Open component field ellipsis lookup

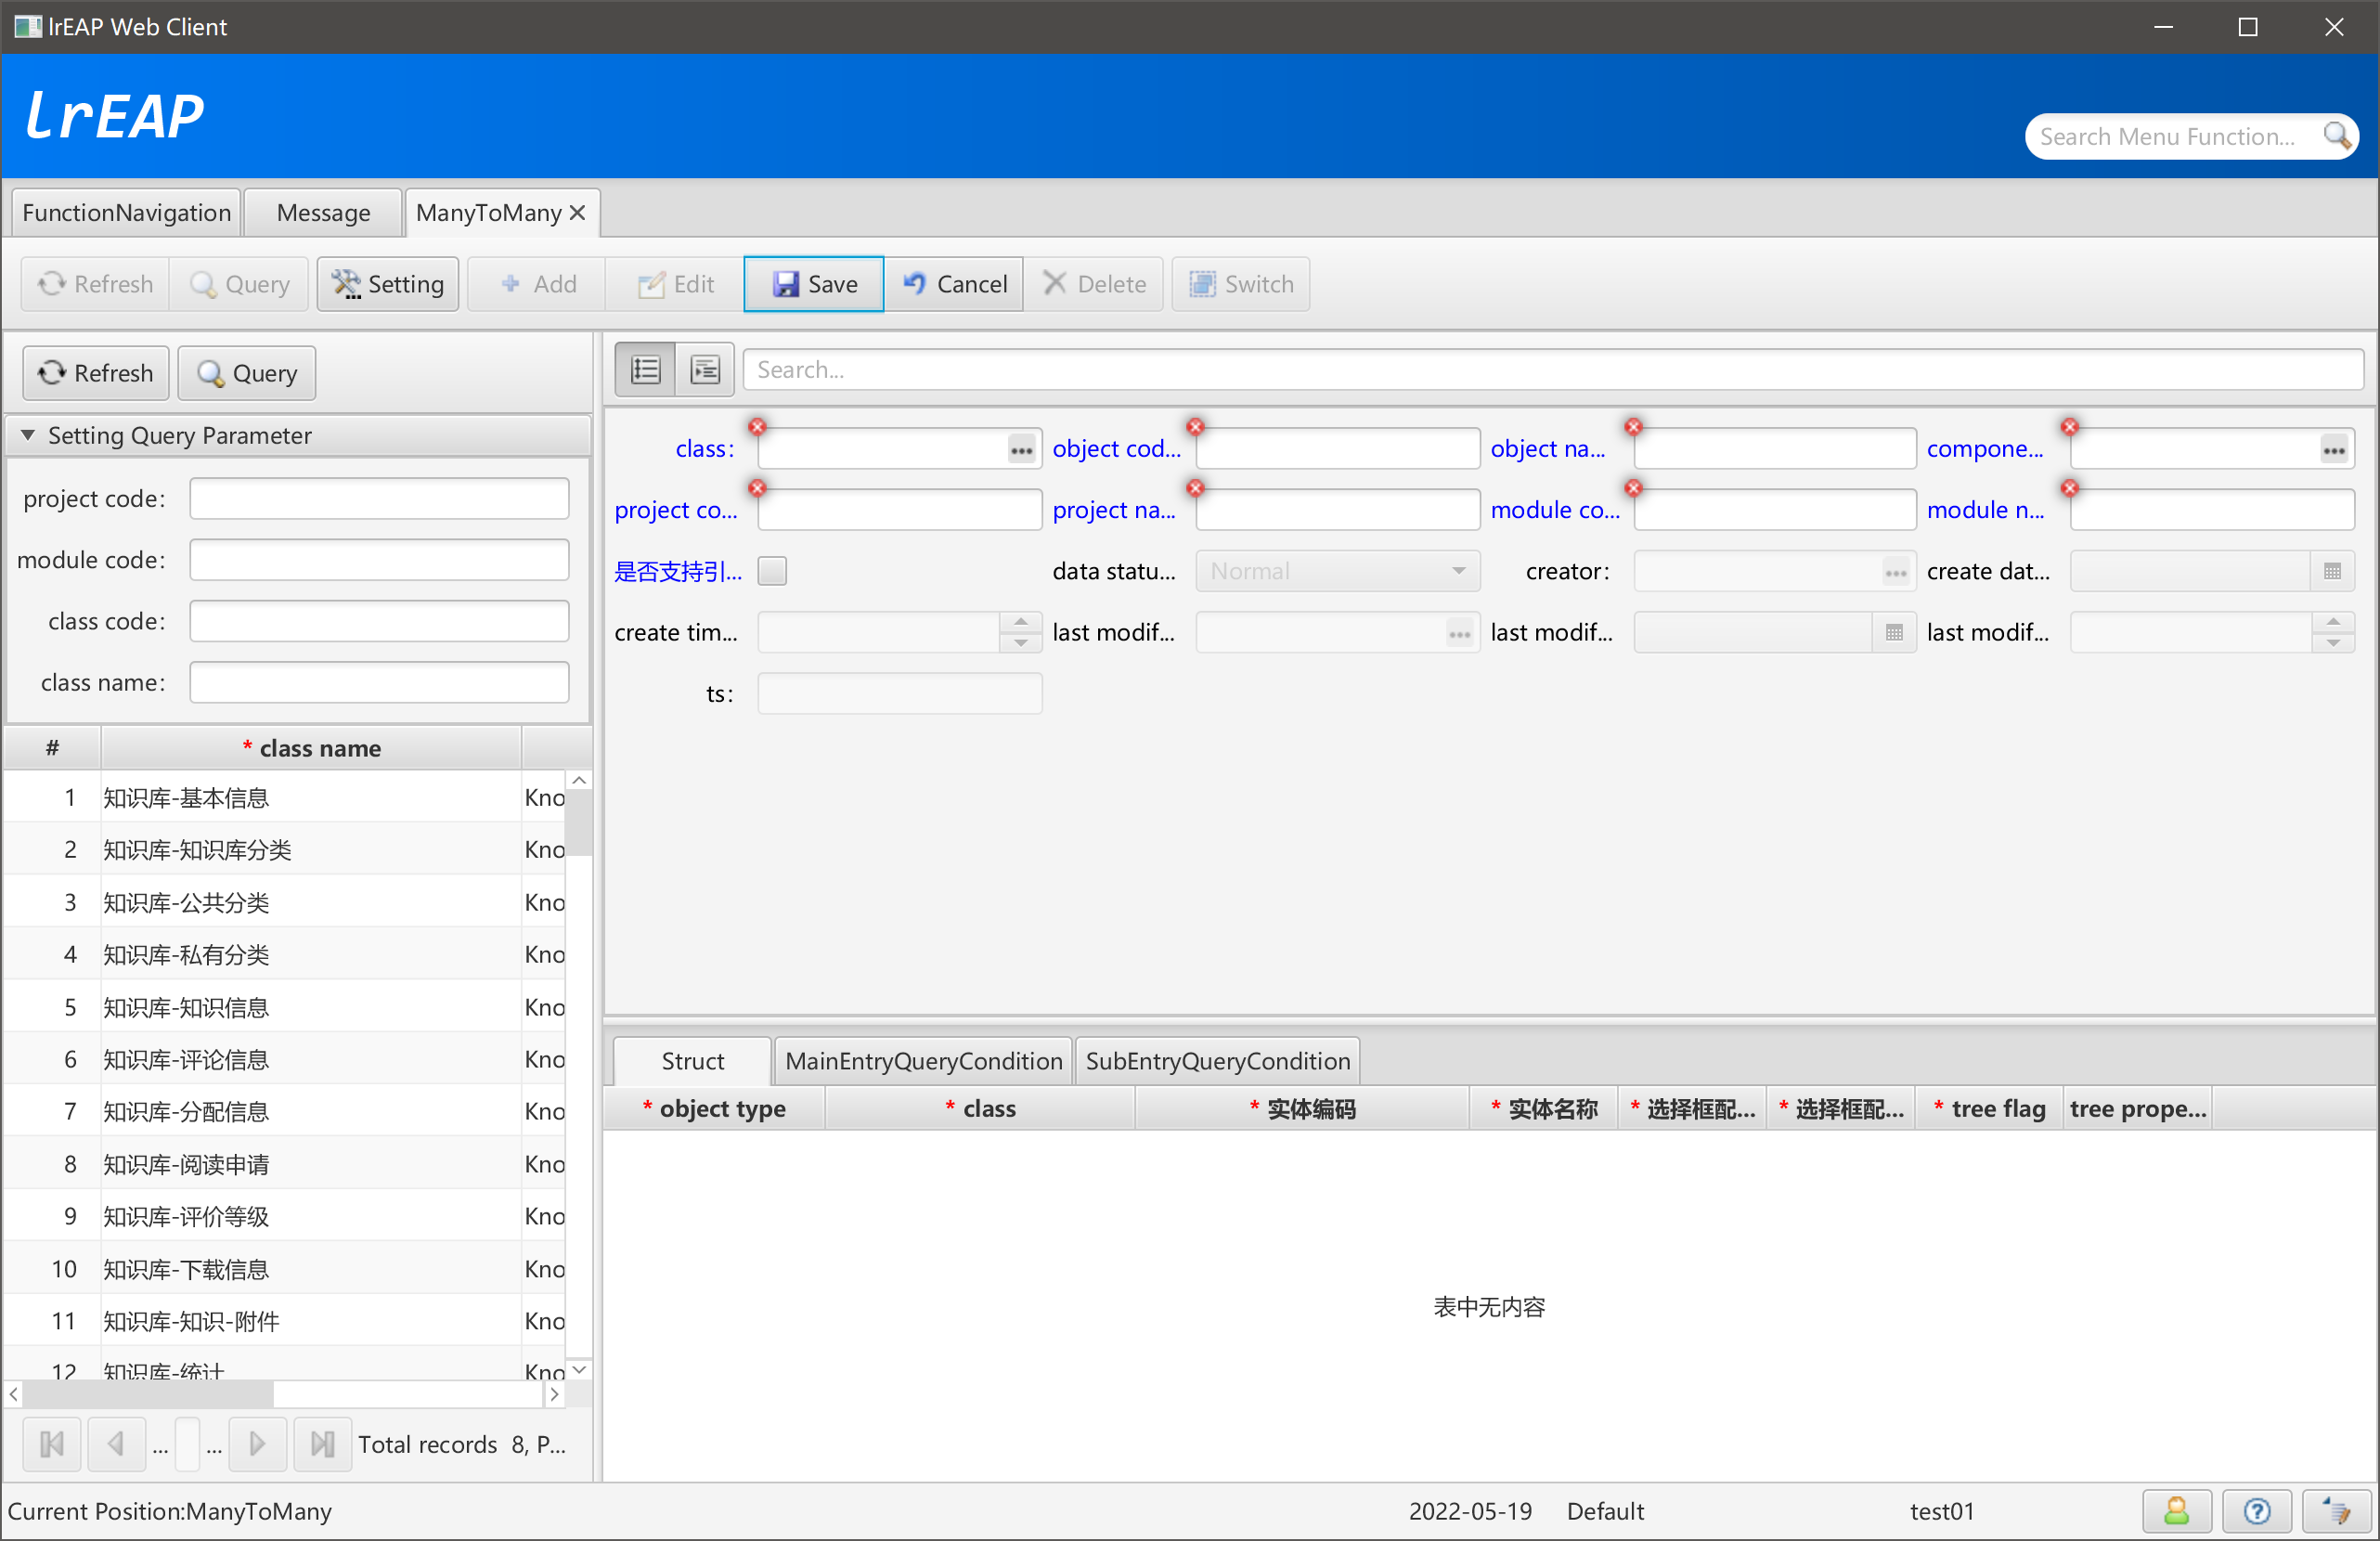click(2334, 449)
